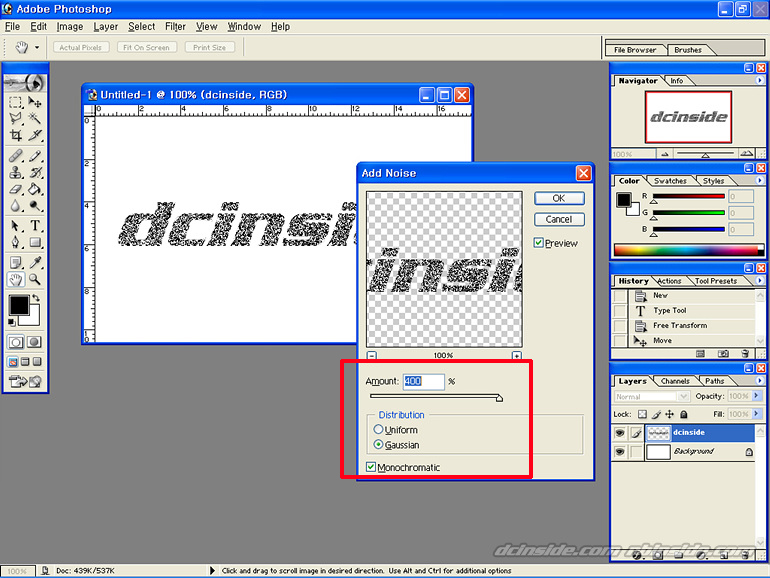Select the Healing Brush tool
The height and width of the screenshot is (578, 770).
click(x=16, y=156)
